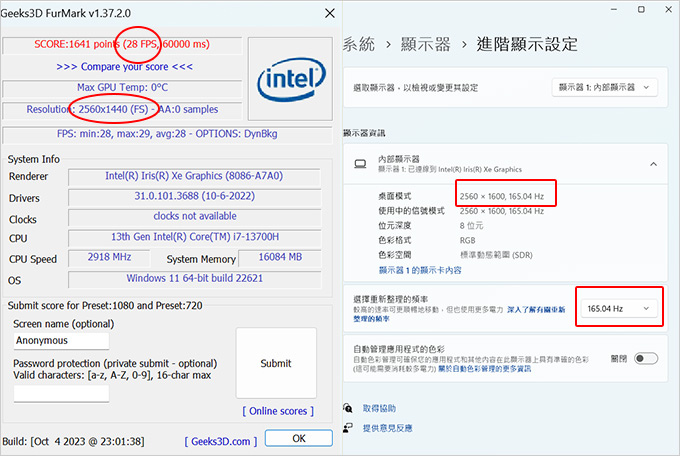
Task: Open display 1 adapter properties link
Action: [x=420, y=270]
